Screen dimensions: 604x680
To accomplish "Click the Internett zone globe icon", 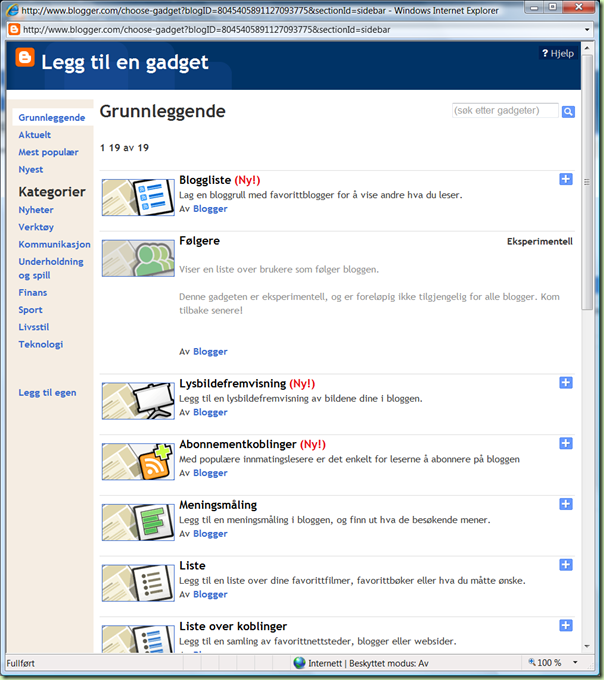I will pyautogui.click(x=299, y=663).
